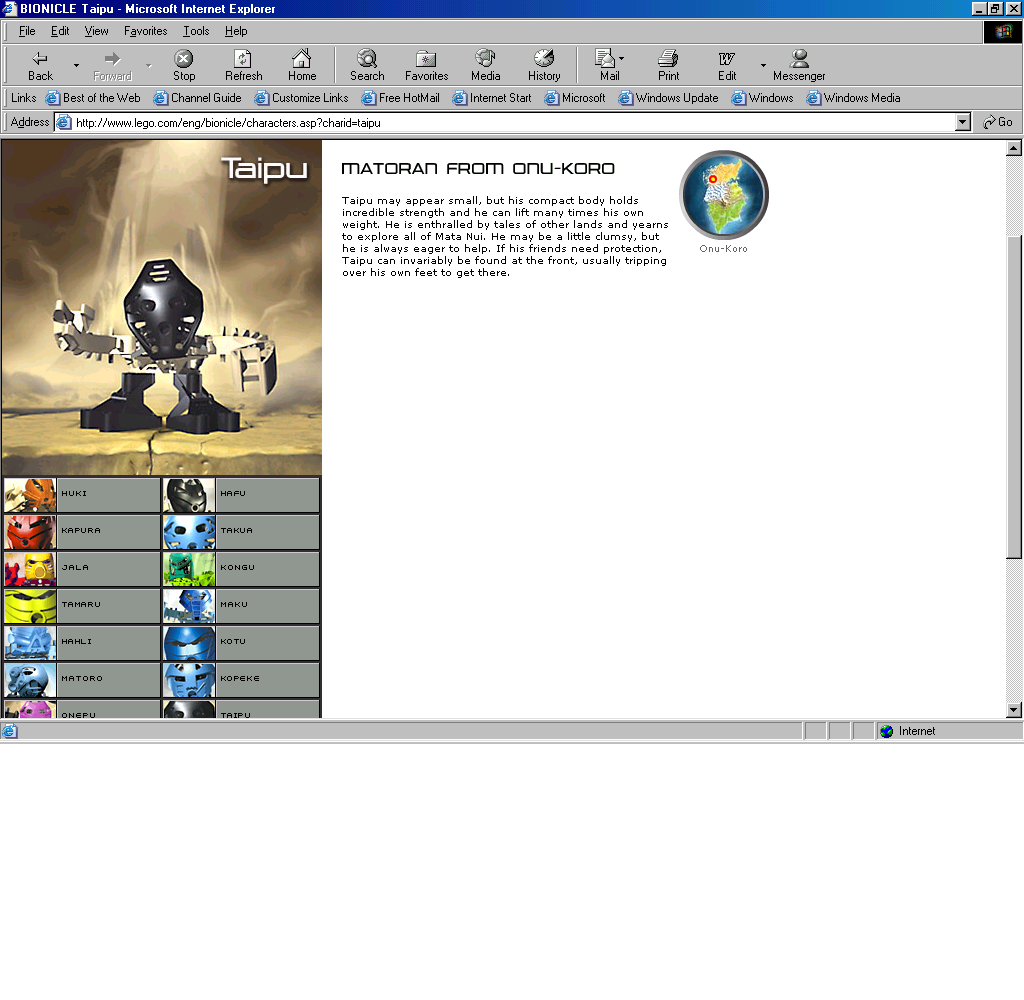Open the Favorites pane
The image size is (1024, 1000).
pyautogui.click(x=426, y=66)
